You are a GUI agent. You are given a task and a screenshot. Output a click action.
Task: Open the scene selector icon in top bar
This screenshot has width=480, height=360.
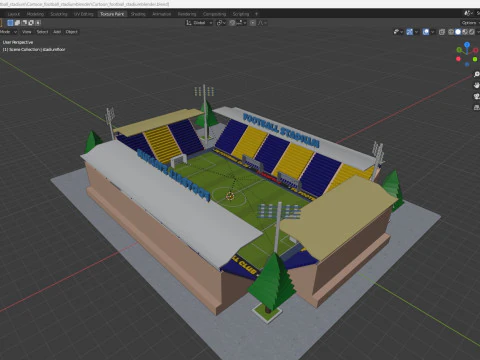(468, 13)
